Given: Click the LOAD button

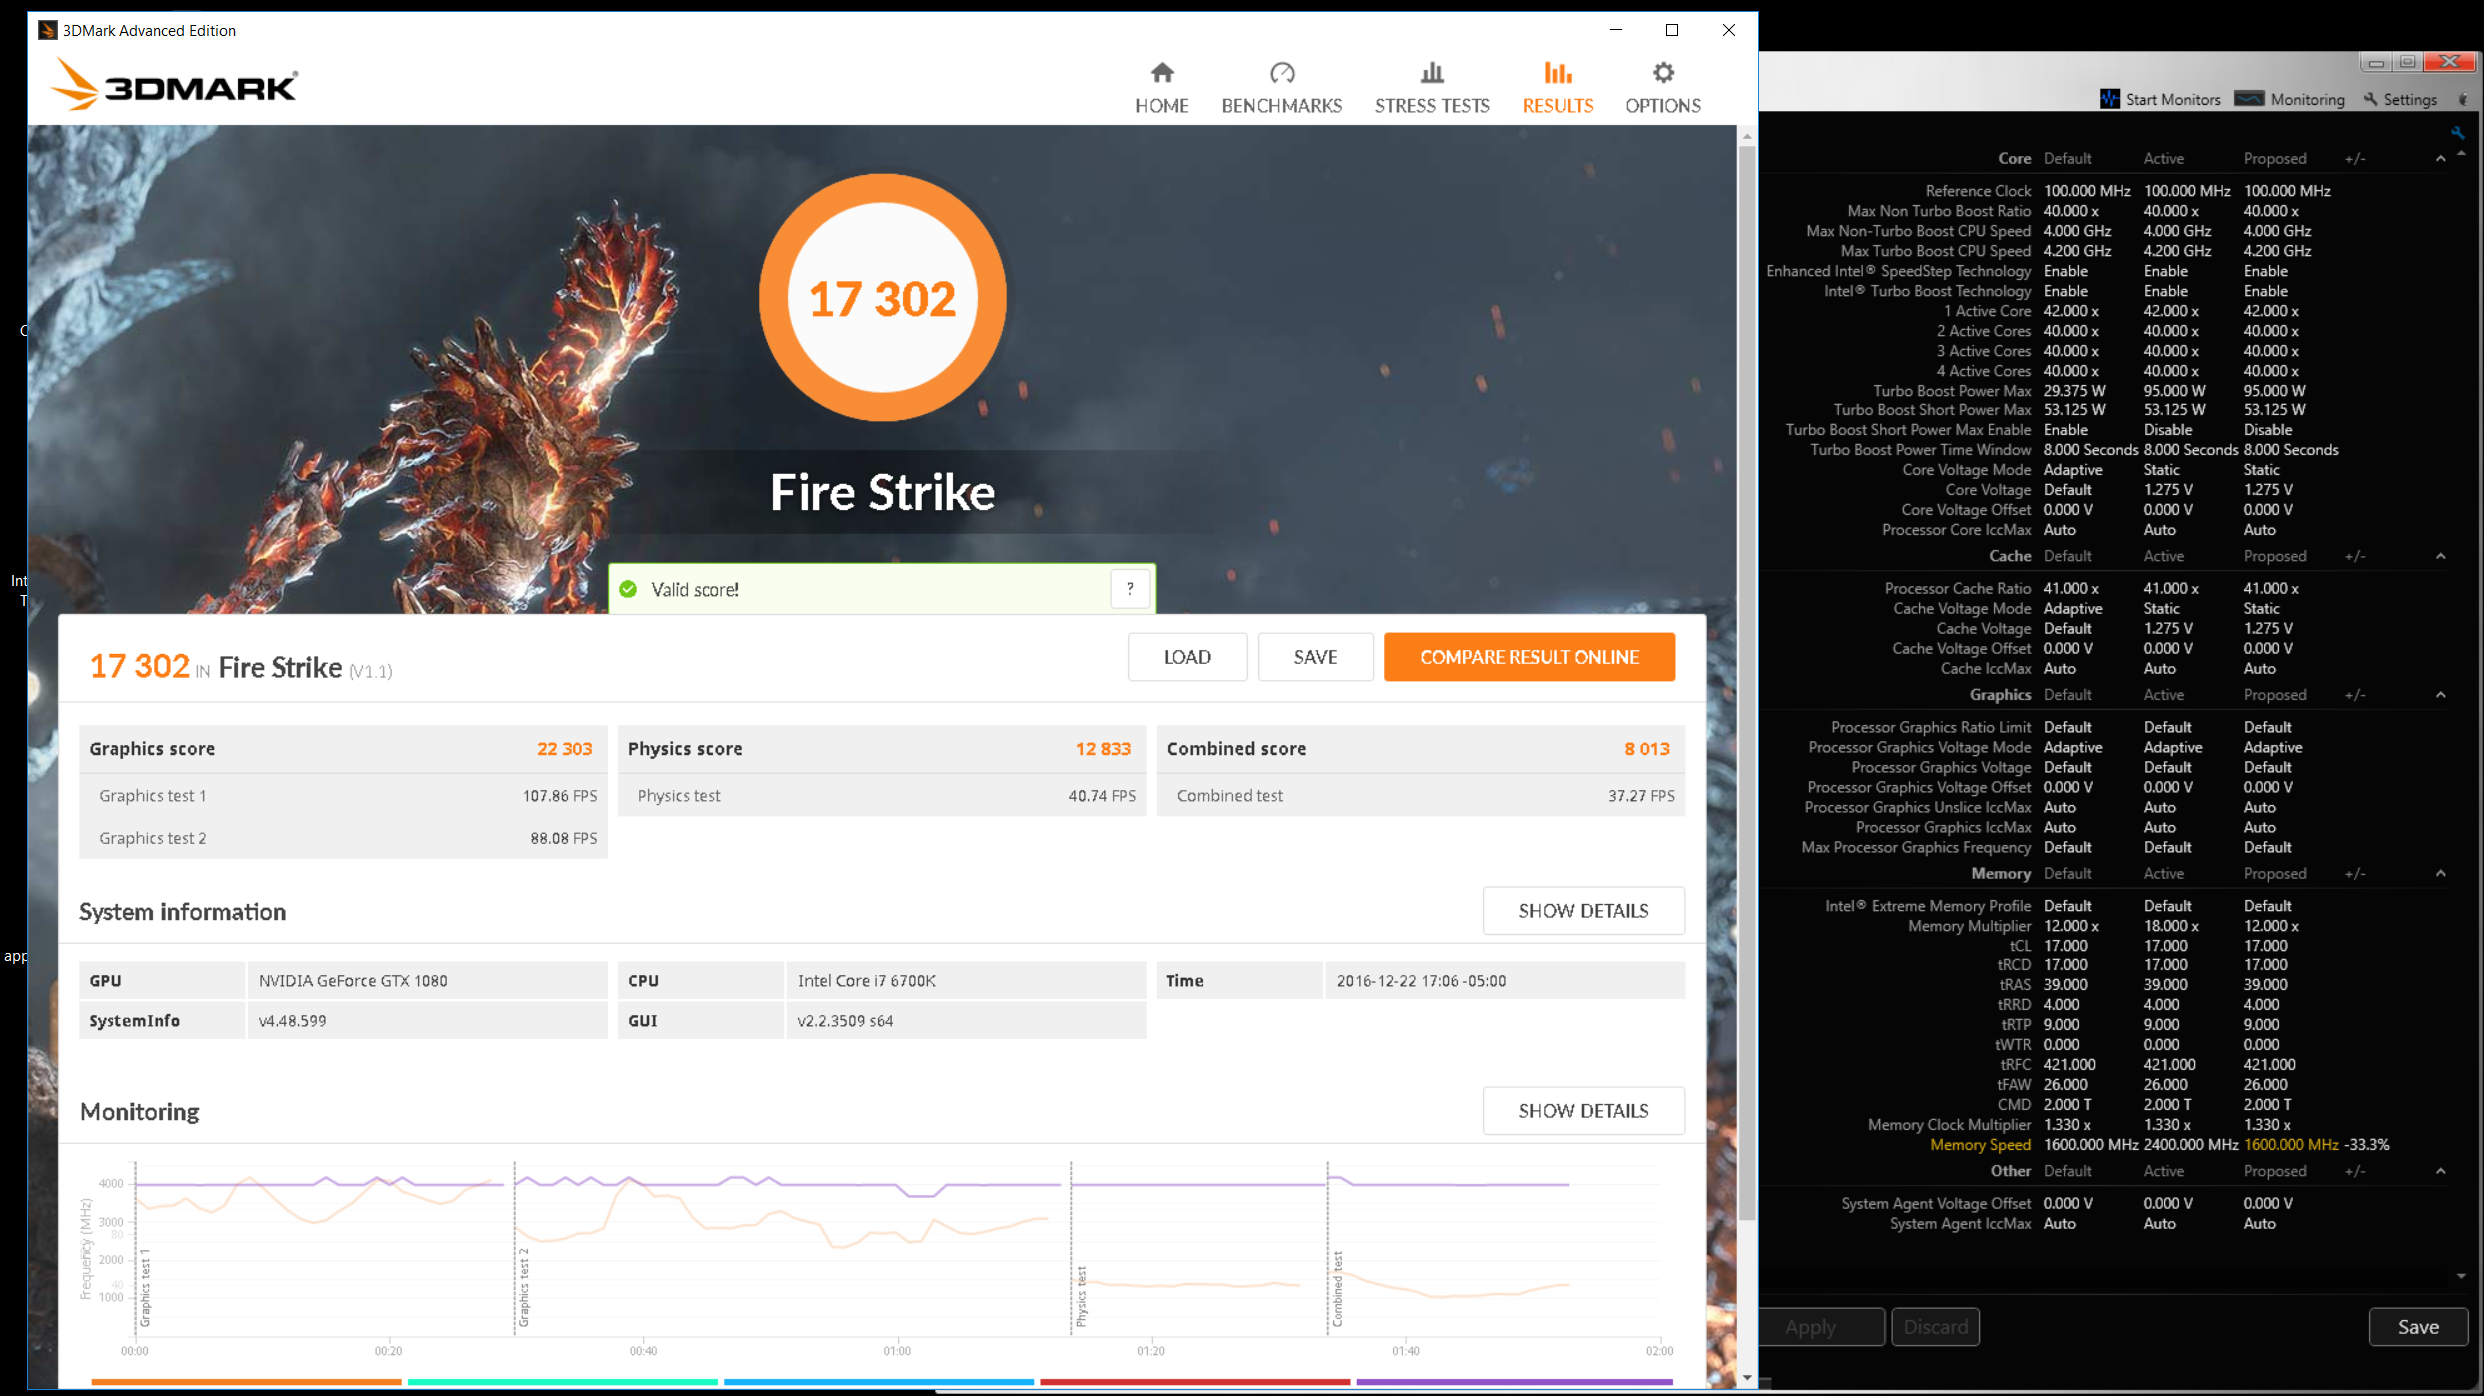Looking at the screenshot, I should click(1187, 657).
